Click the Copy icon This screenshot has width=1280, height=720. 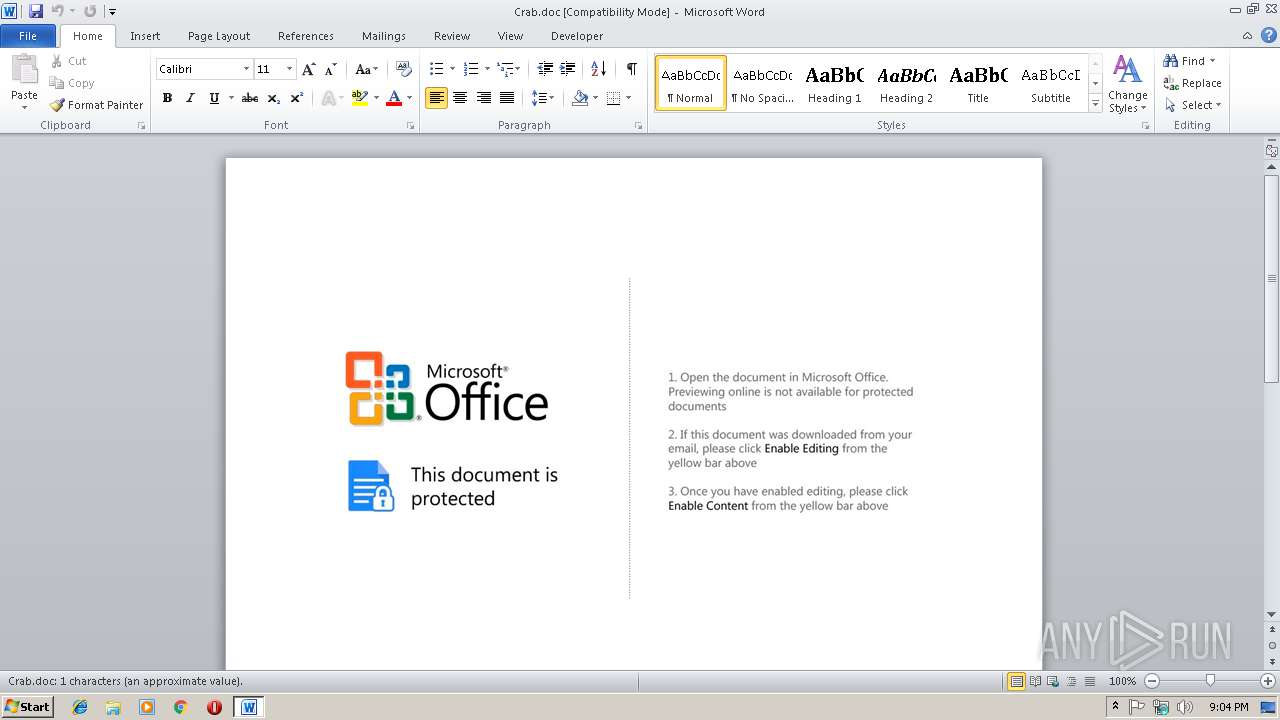(57, 83)
